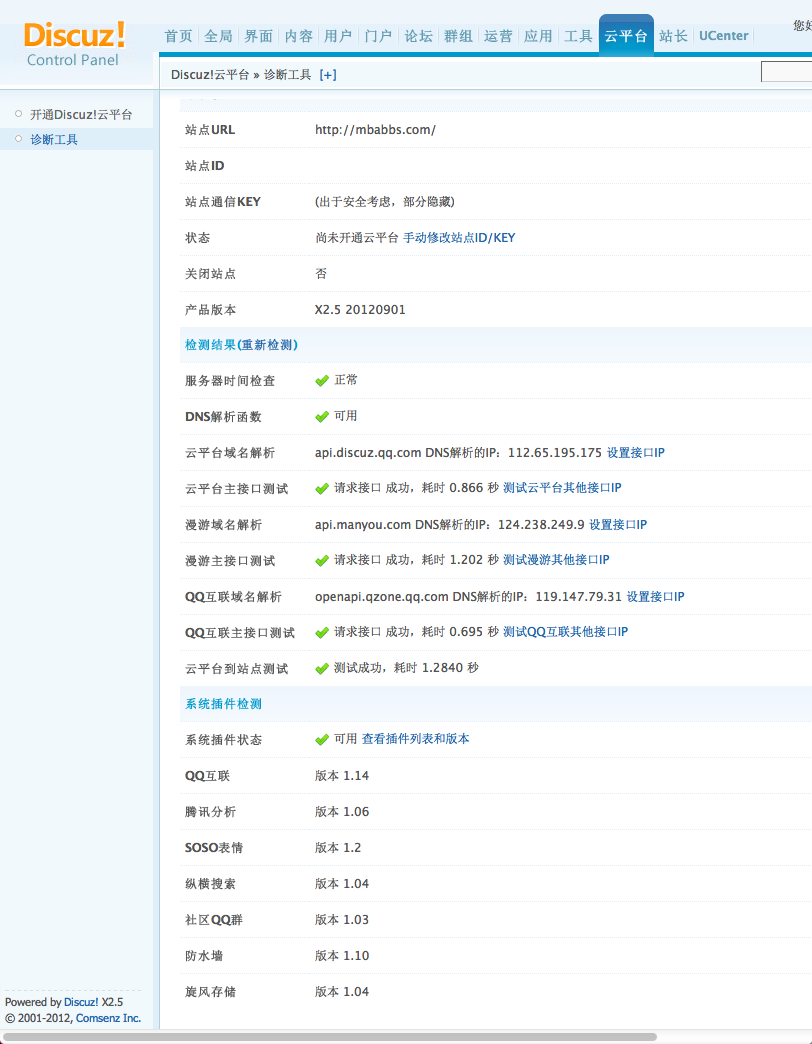Open the 首页 tab
The image size is (812, 1044).
[x=178, y=36]
